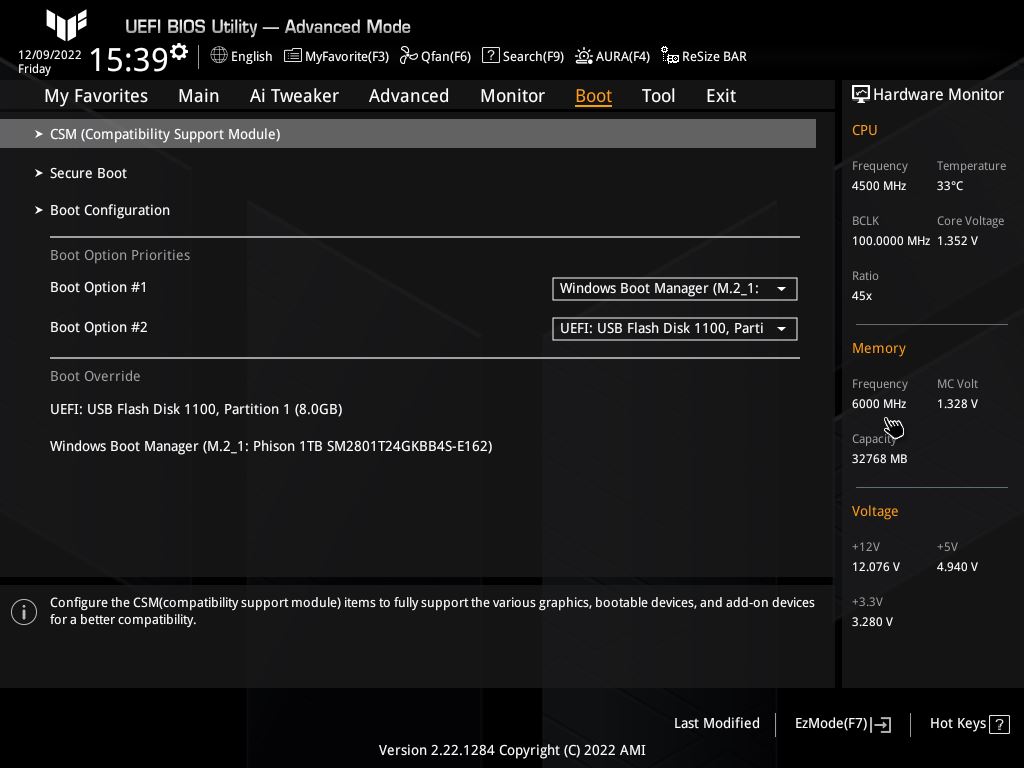
Task: Click the Qfan fan icon
Action: pyautogui.click(x=408, y=56)
